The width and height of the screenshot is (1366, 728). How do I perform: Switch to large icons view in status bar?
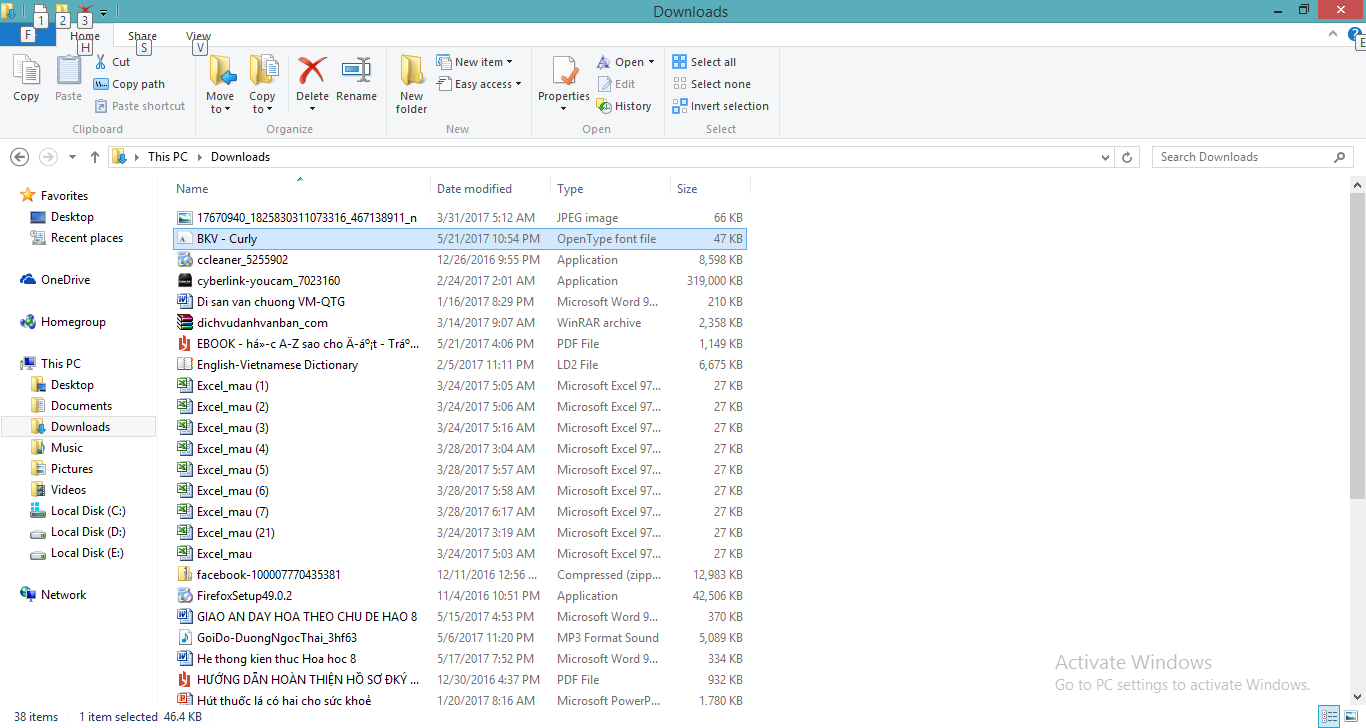(1350, 716)
